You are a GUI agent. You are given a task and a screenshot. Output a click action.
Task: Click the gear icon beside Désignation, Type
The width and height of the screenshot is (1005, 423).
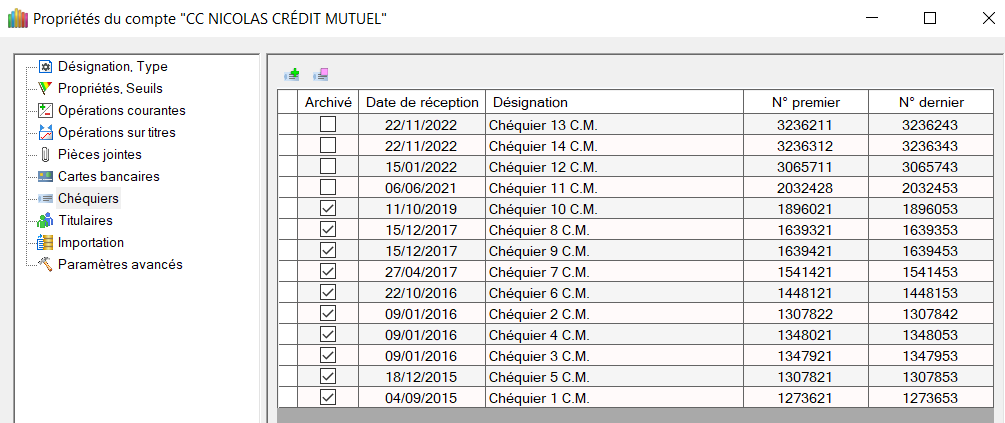[44, 67]
